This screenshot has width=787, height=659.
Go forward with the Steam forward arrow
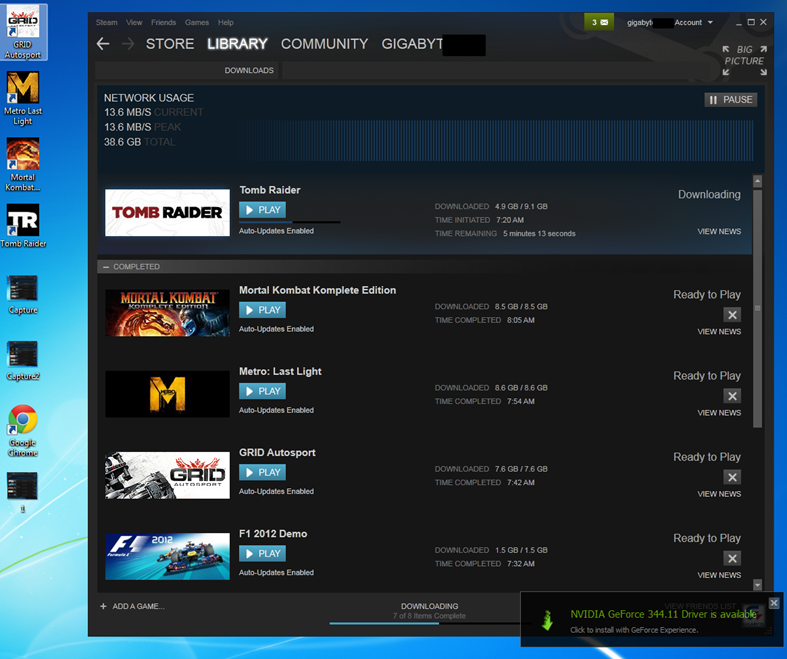point(128,44)
